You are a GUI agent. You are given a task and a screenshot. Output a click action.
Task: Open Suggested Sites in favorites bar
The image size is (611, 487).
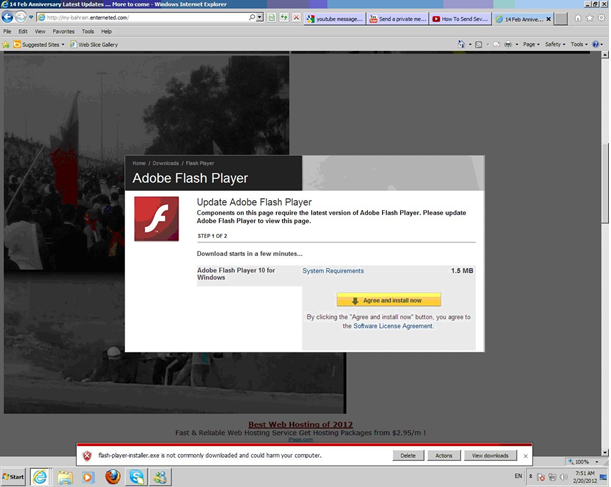click(39, 45)
